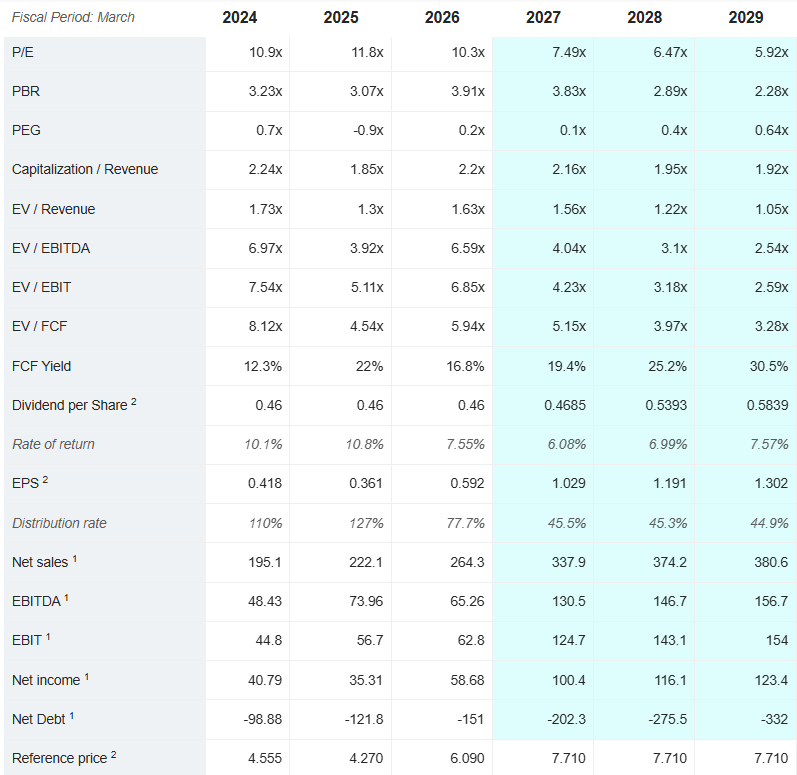Click the EBITDA value 156.7

[771, 602]
